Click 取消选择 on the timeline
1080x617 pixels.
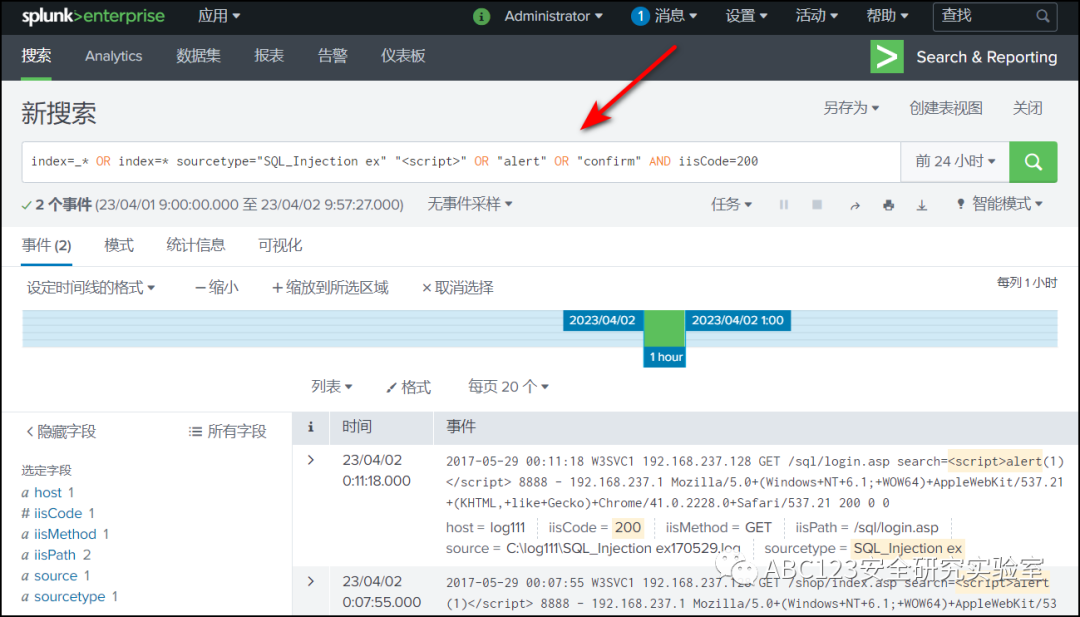[x=457, y=288]
